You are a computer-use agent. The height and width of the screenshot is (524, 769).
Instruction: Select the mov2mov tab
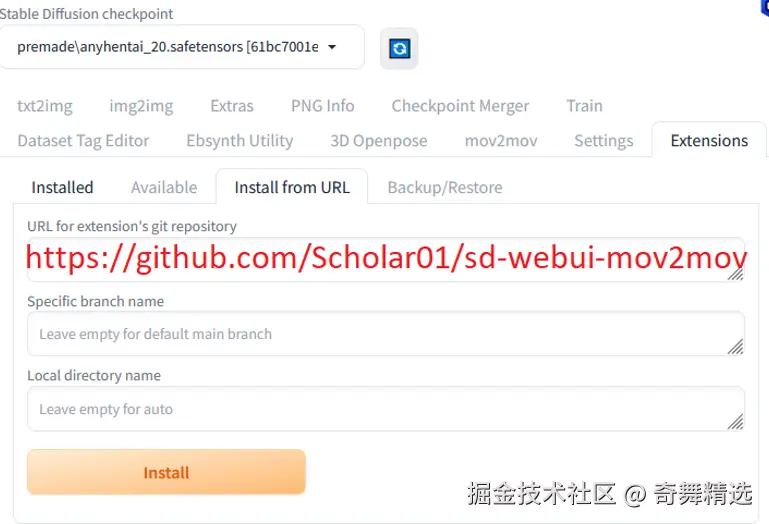[x=501, y=141]
